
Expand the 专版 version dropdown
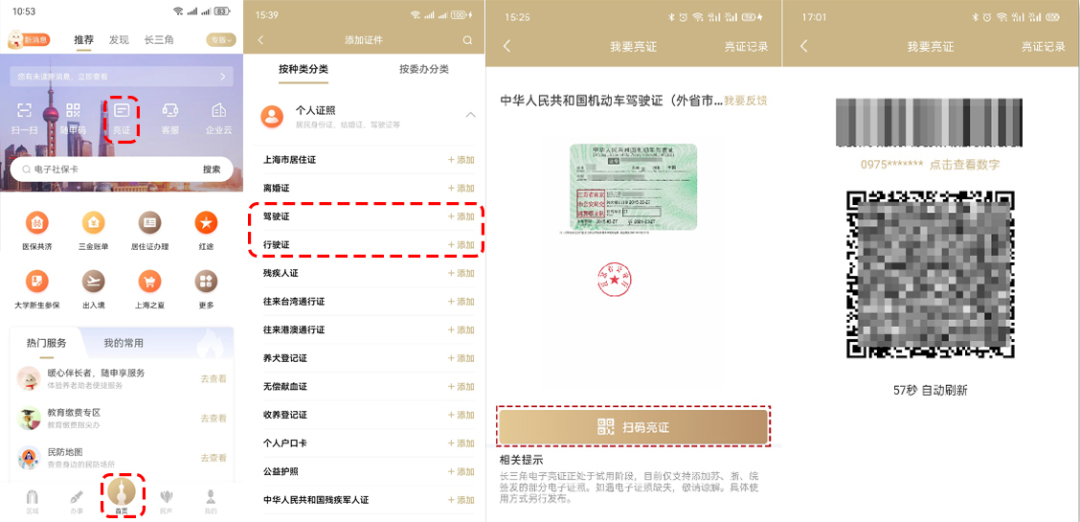[218, 40]
